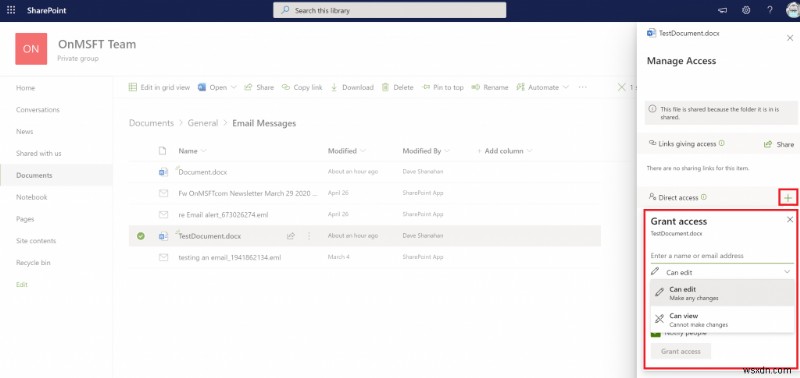
Task: Select the Can view option
Action: click(721, 320)
